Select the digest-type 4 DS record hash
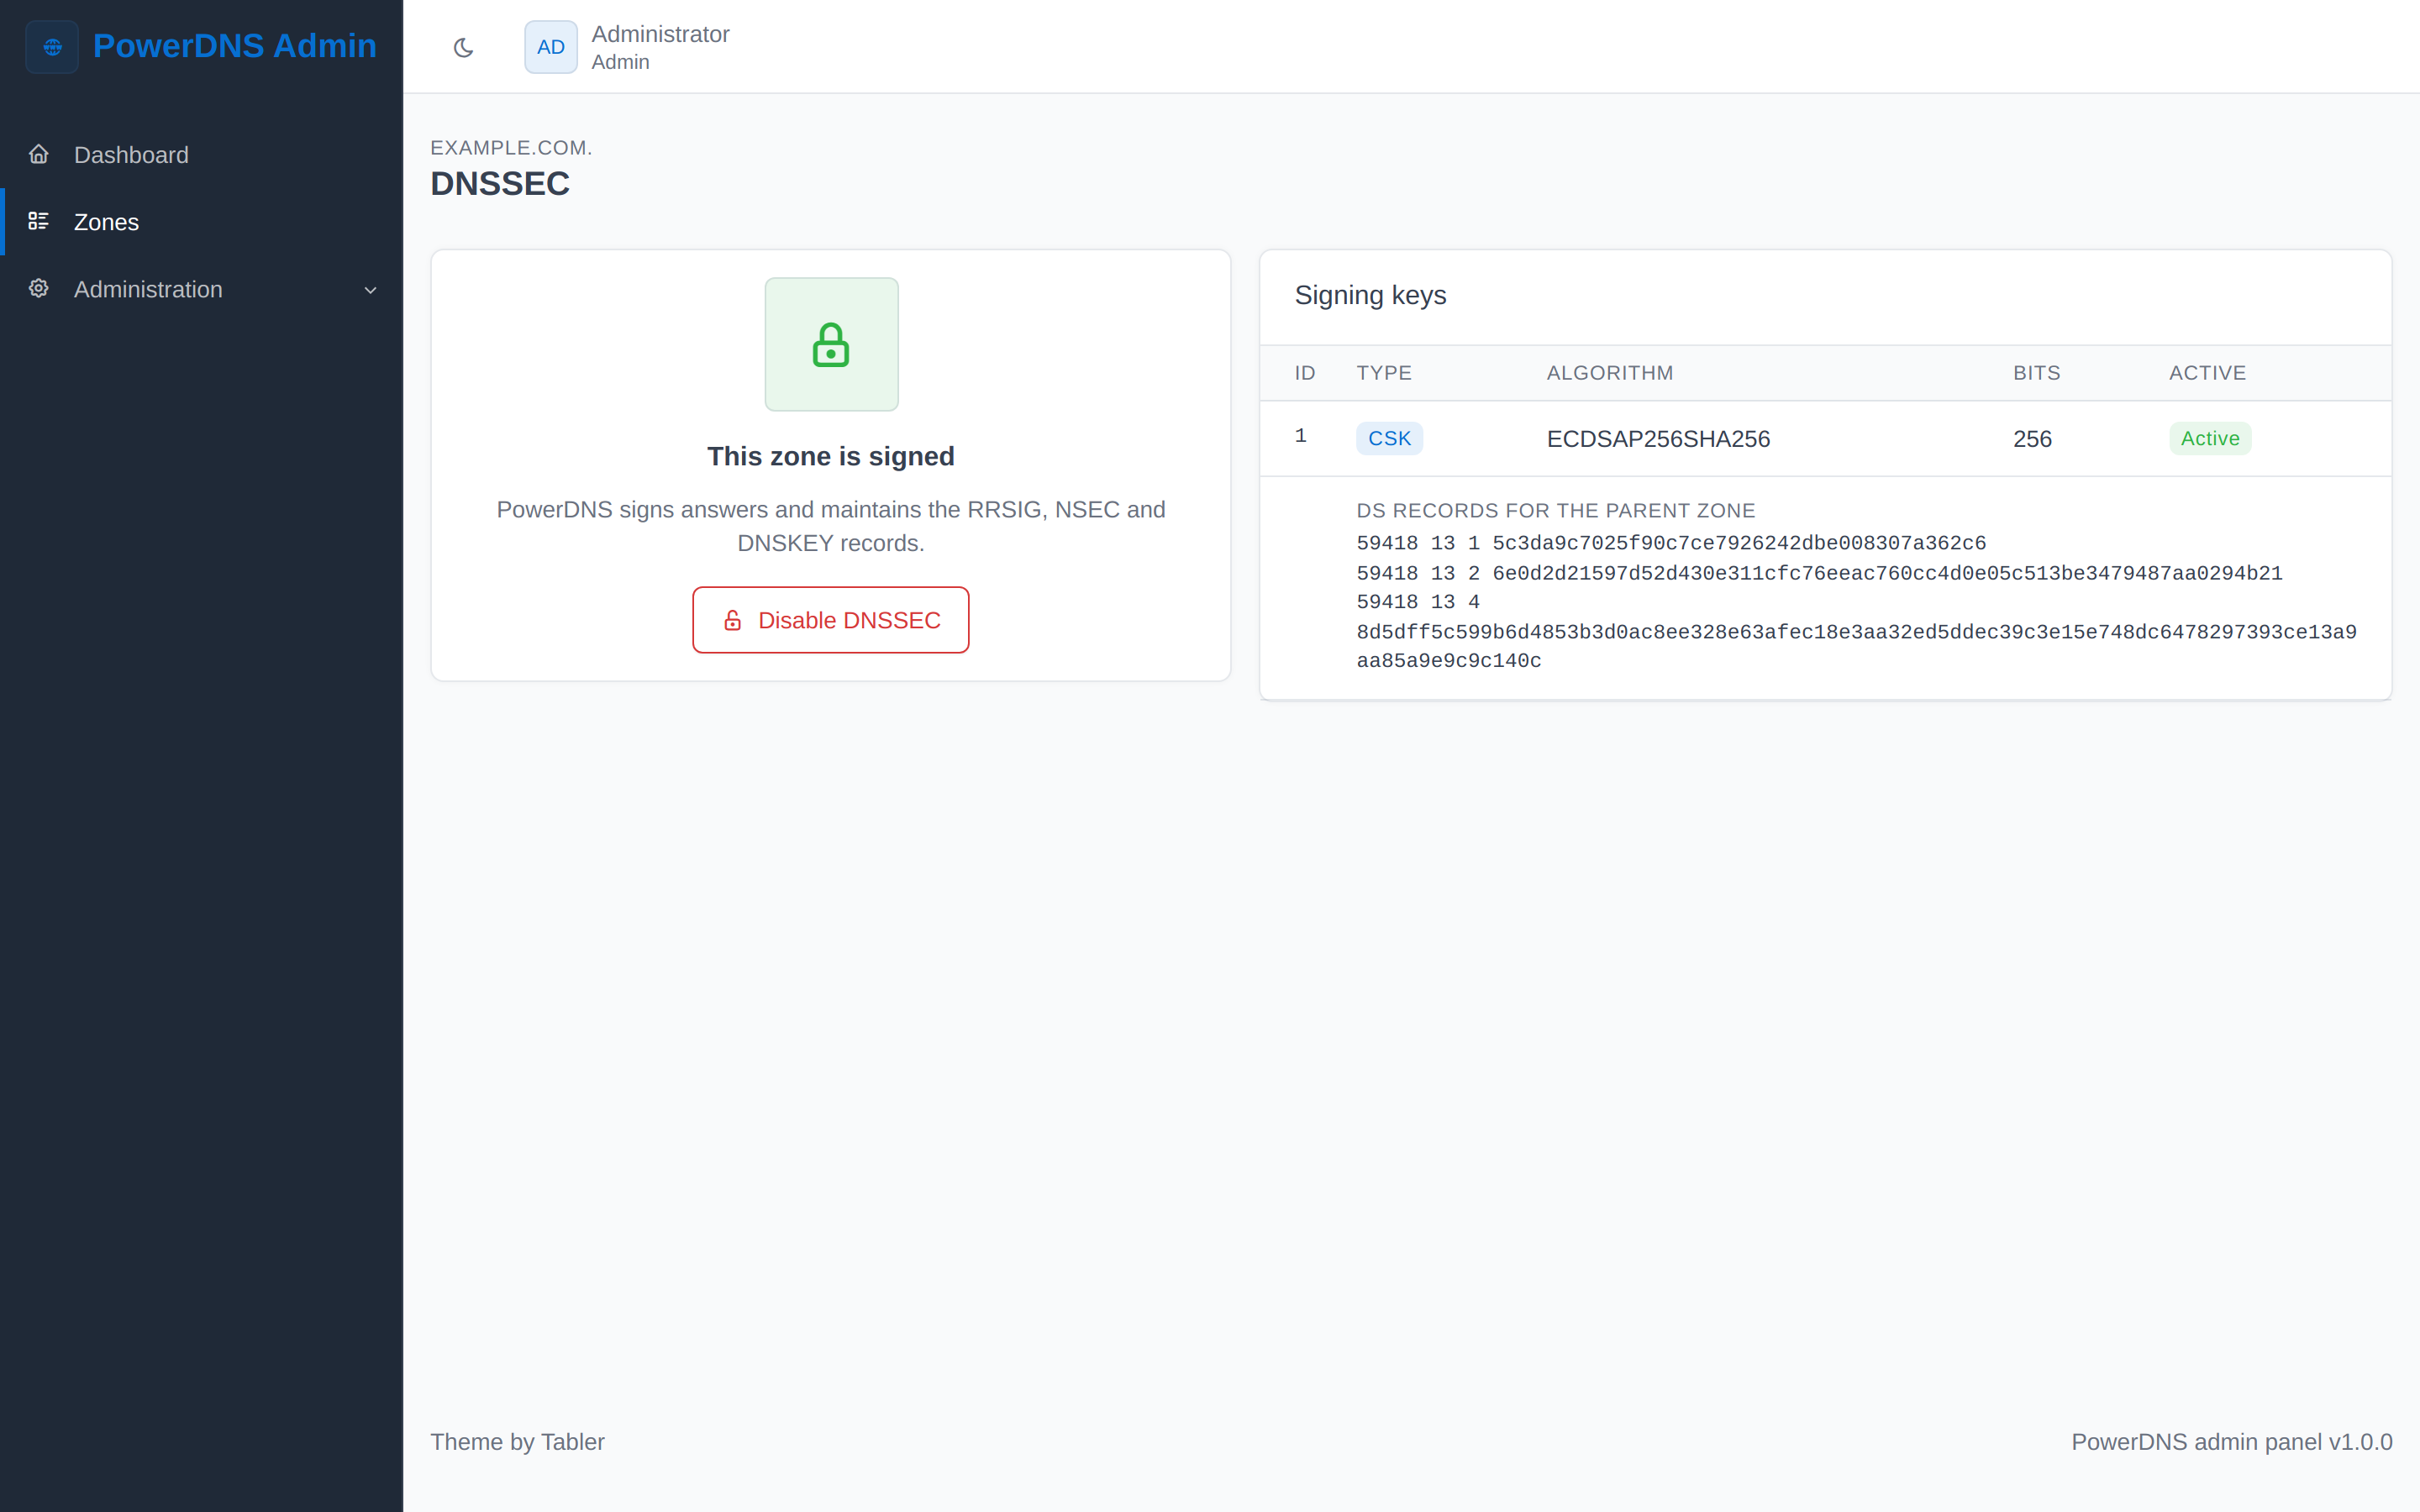 (1856, 646)
